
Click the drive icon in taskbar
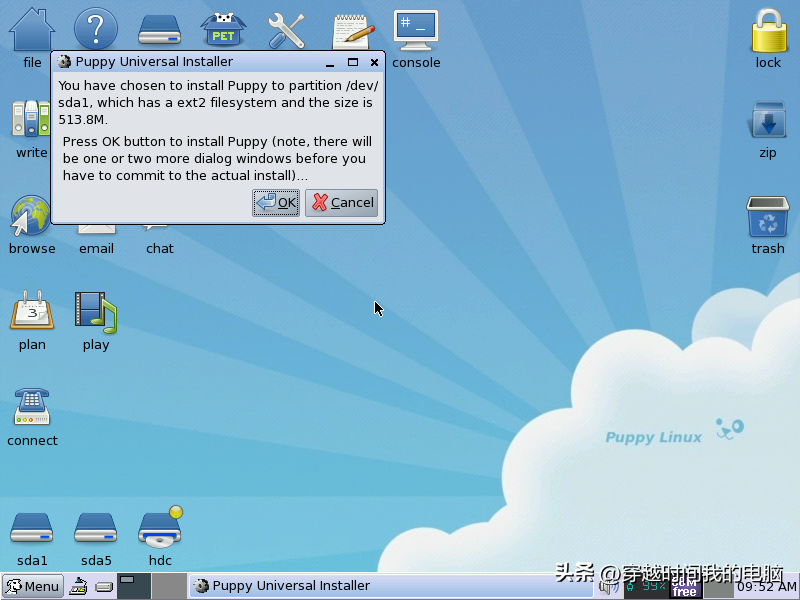pos(104,587)
